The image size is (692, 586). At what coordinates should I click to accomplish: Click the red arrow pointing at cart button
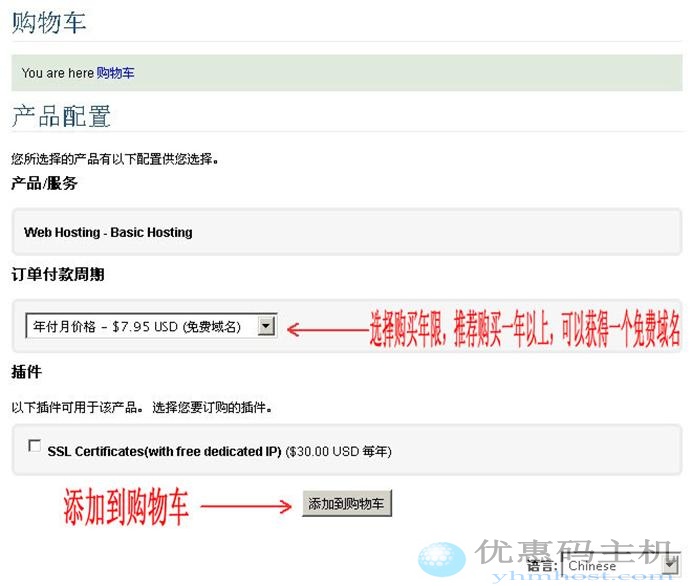pos(246,507)
